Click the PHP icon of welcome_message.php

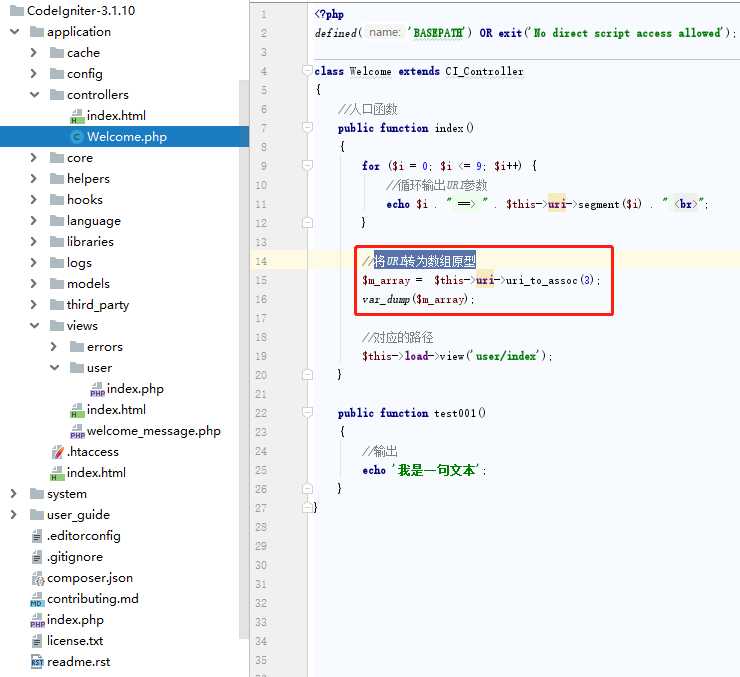tap(77, 431)
